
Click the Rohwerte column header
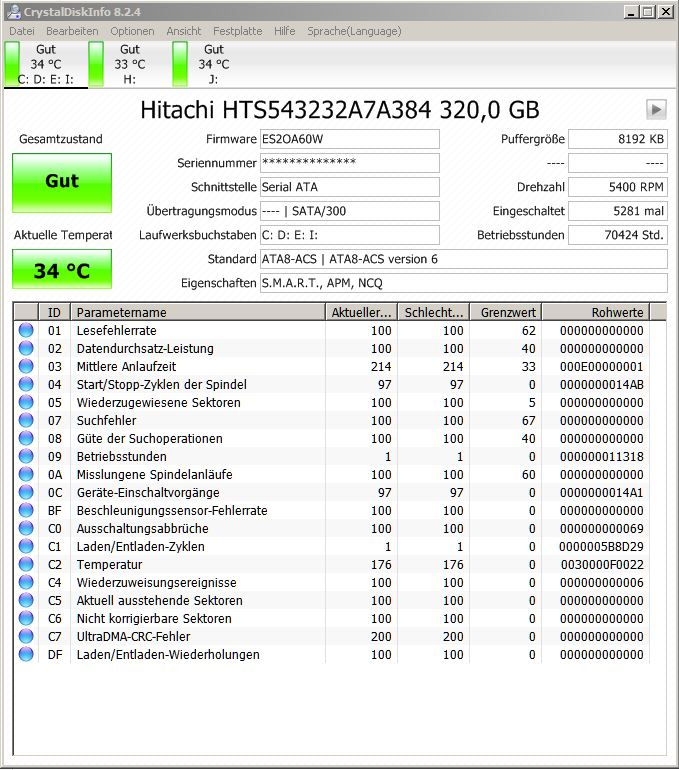596,312
